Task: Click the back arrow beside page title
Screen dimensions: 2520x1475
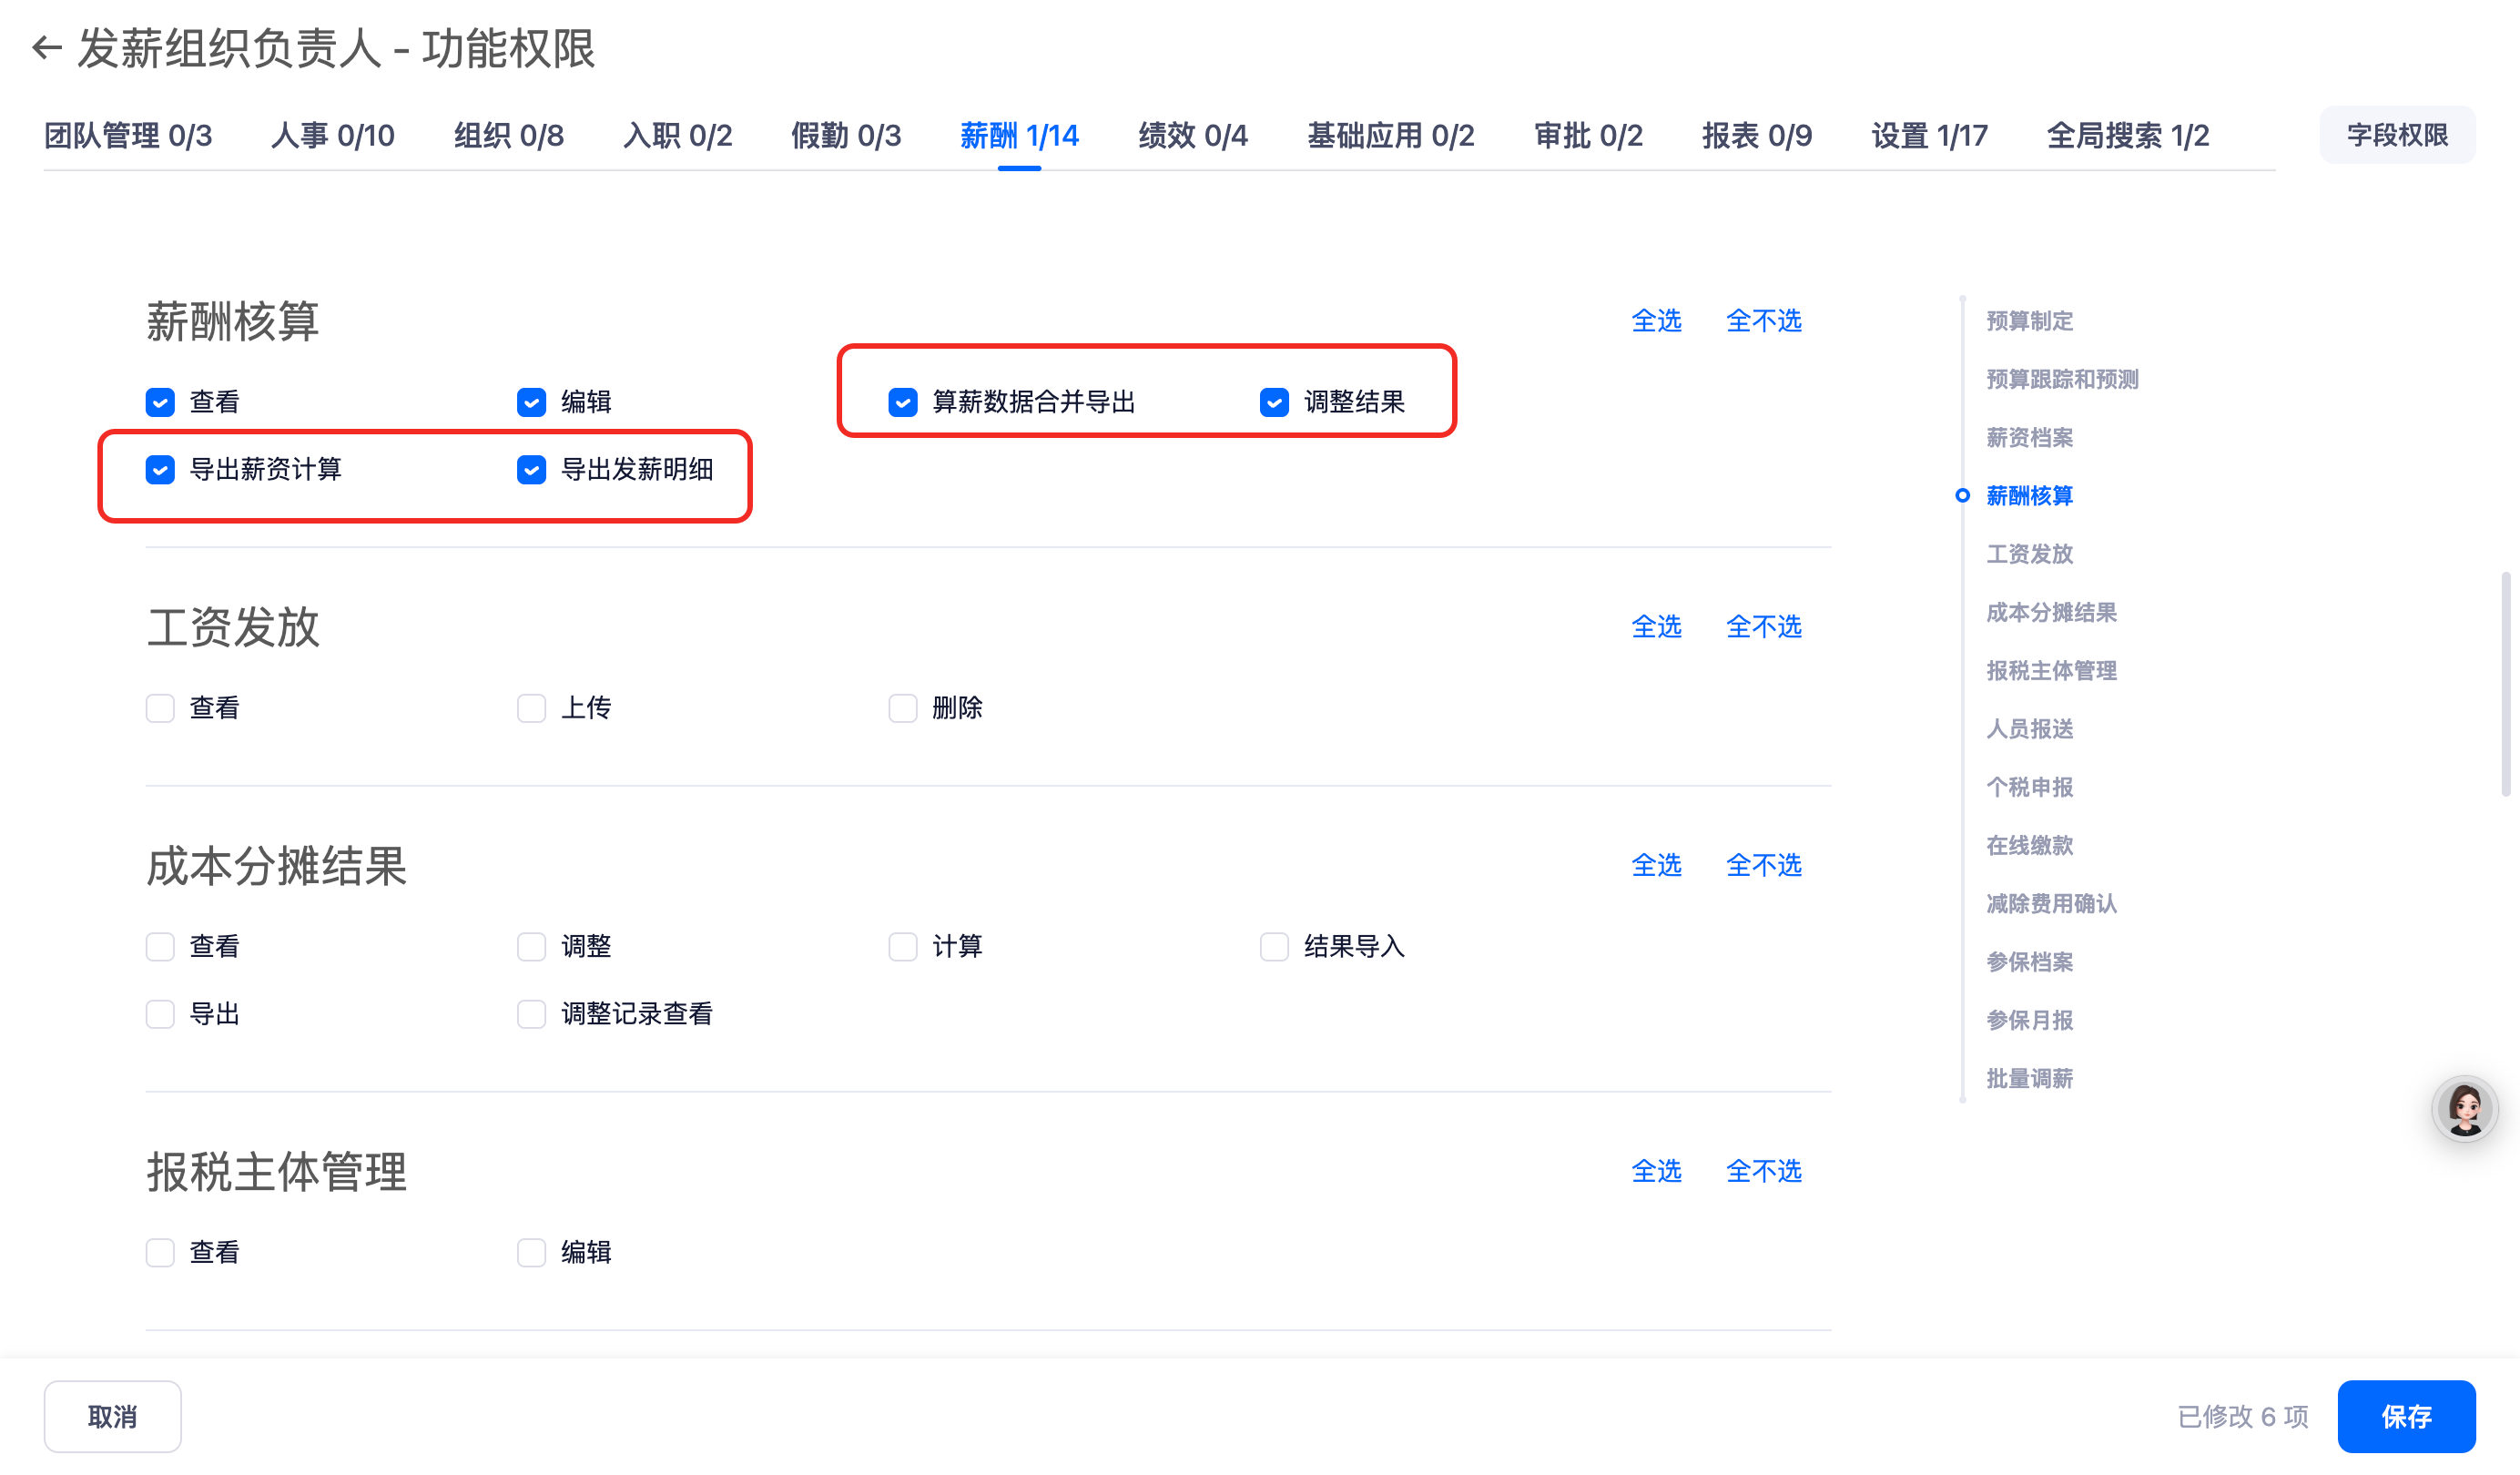Action: pyautogui.click(x=47, y=48)
